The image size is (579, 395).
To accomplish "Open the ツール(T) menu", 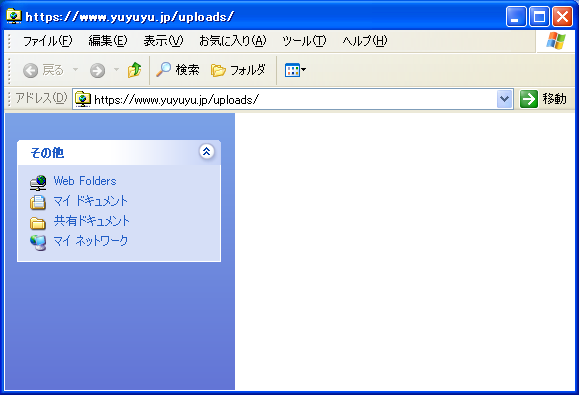I will tap(304, 41).
